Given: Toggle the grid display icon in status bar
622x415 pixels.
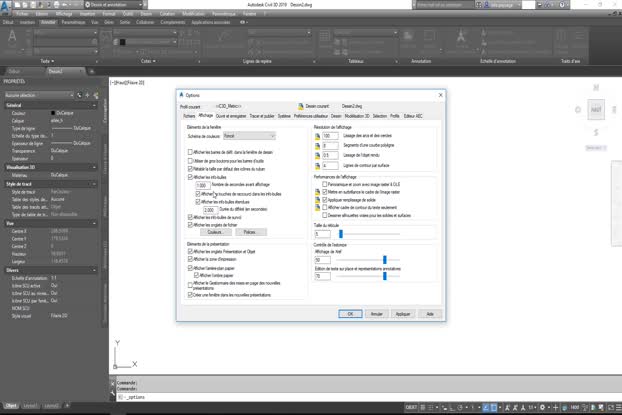Looking at the screenshot, I should (x=423, y=407).
